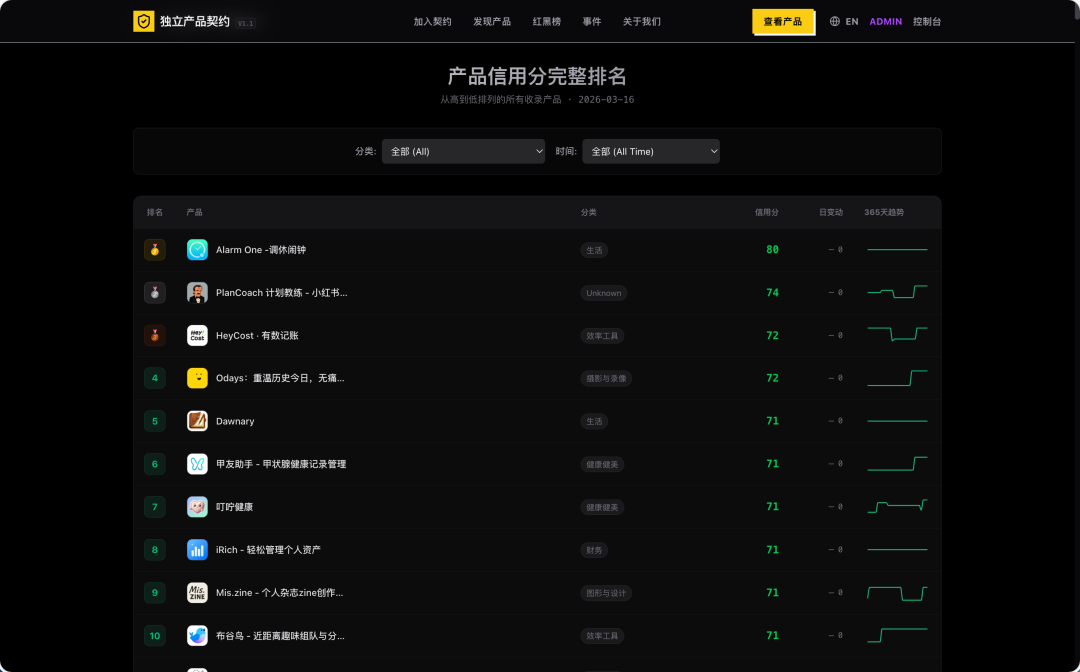Click the bronze medal rank badge
This screenshot has width=1080, height=672.
point(154,335)
